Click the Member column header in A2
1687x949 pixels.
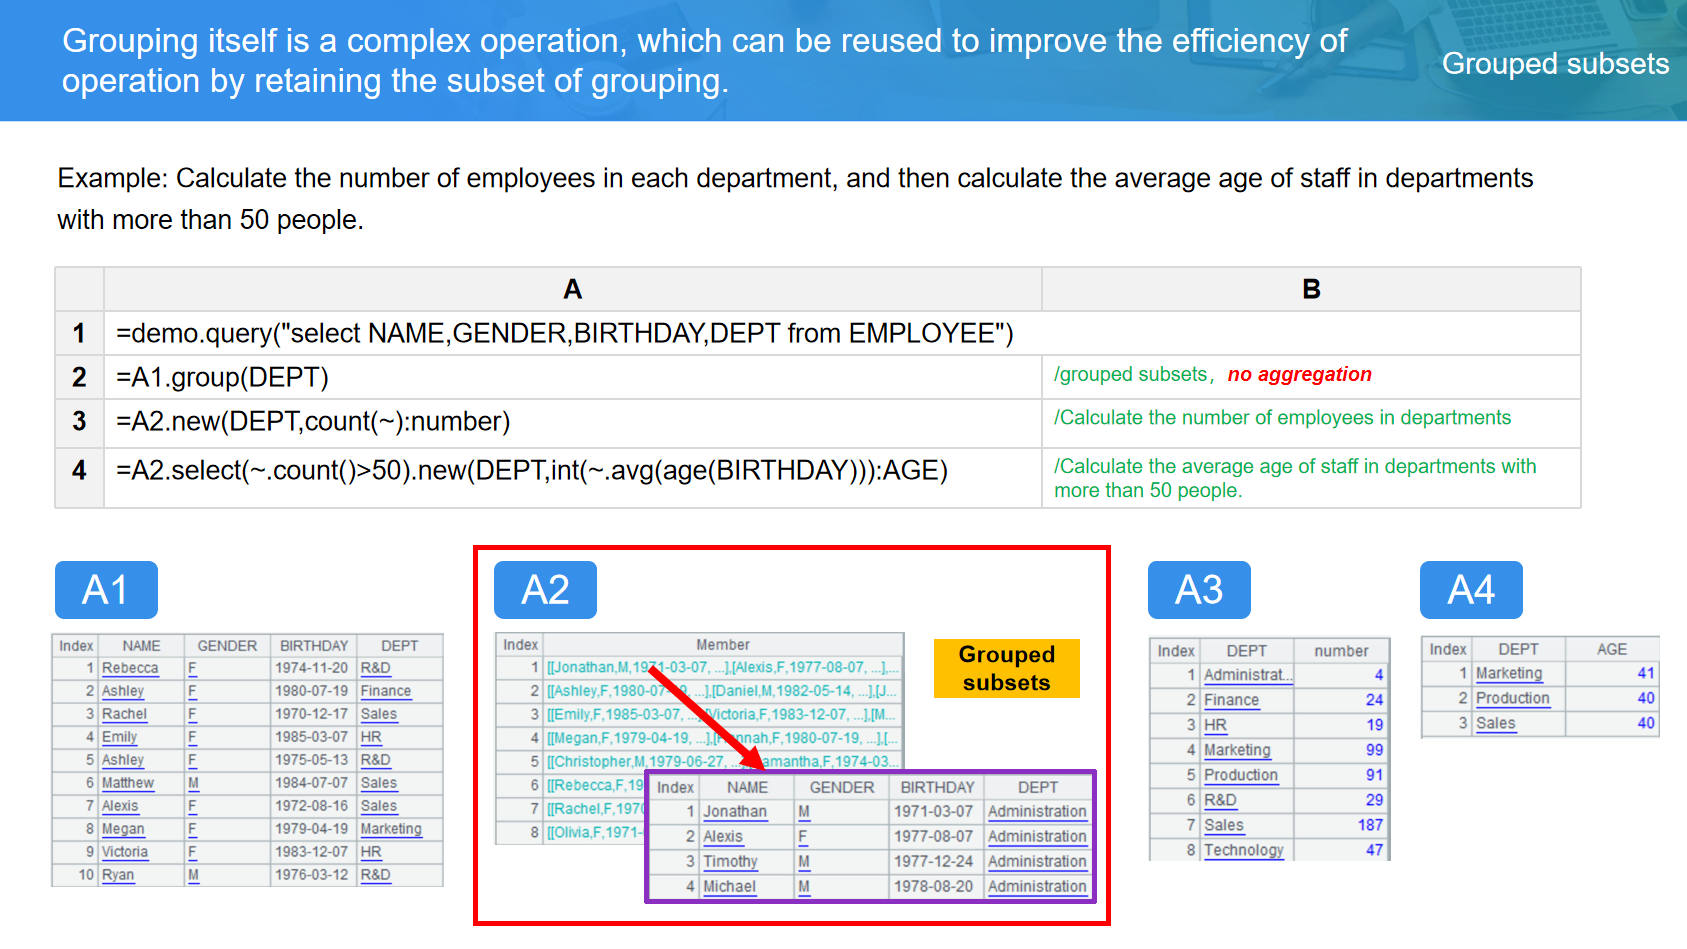(722, 645)
